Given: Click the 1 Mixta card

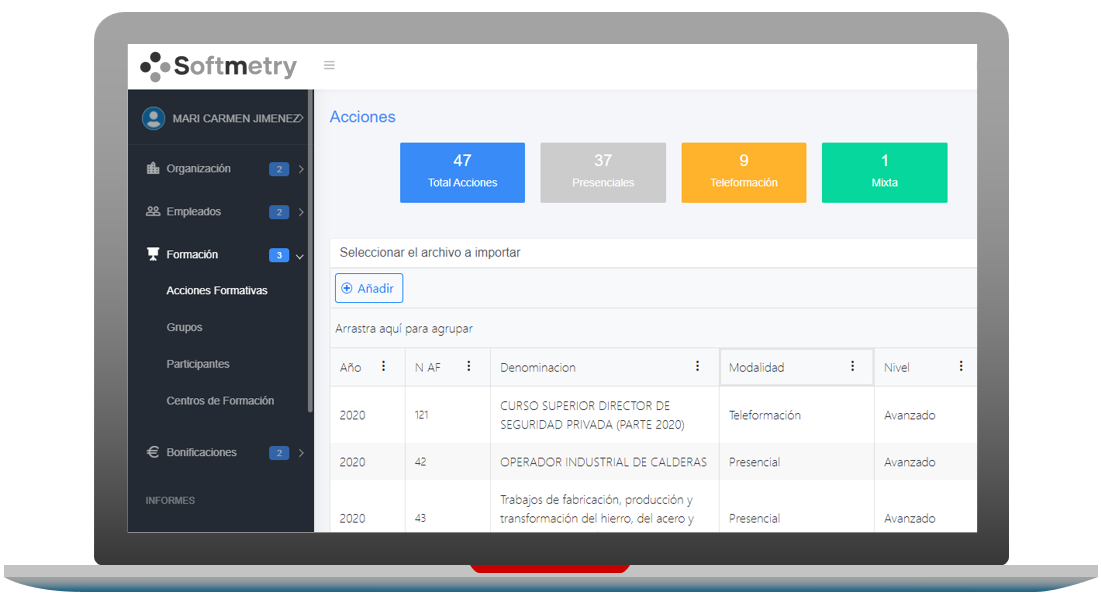Looking at the screenshot, I should [x=885, y=173].
